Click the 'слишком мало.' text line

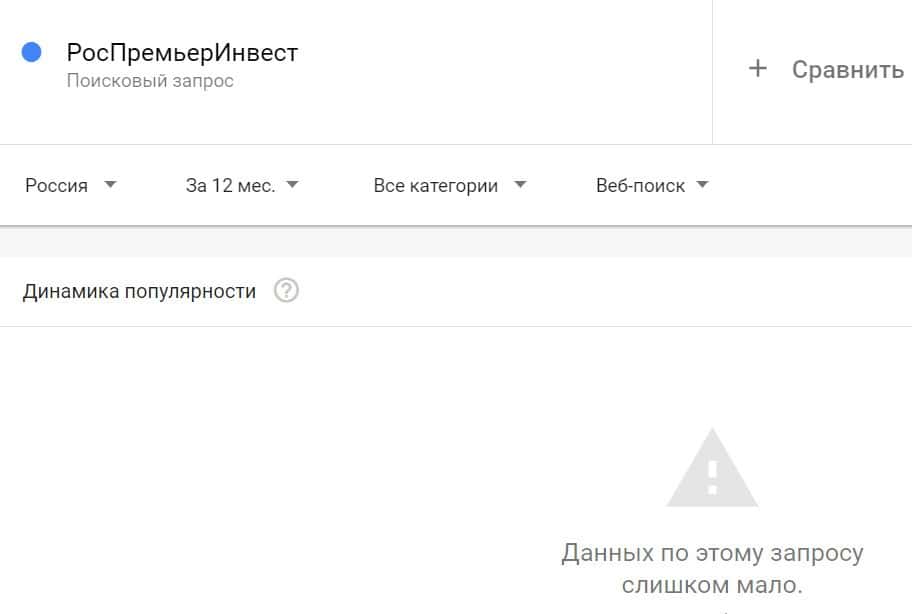pyautogui.click(x=712, y=585)
